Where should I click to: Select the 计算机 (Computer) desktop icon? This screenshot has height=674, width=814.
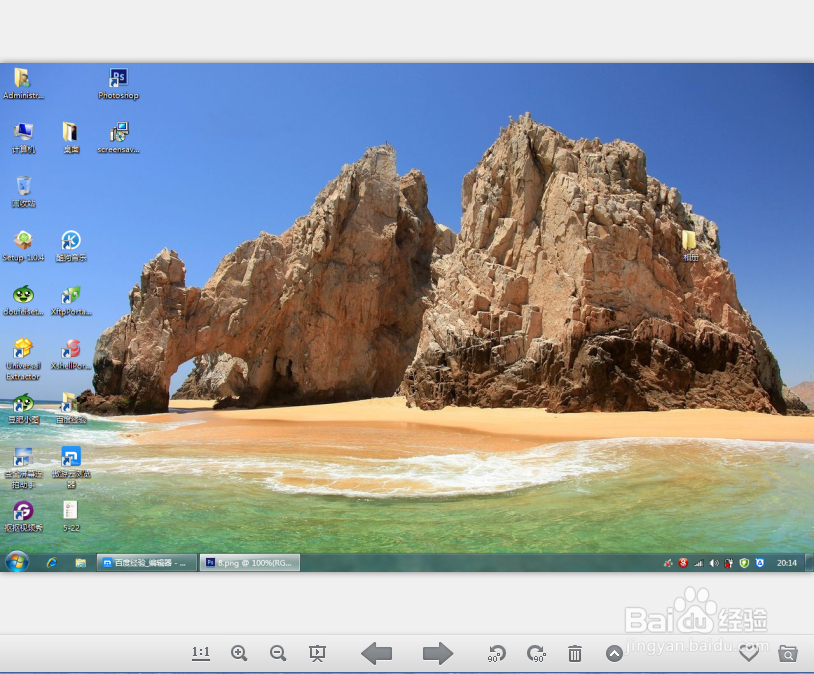pos(23,138)
